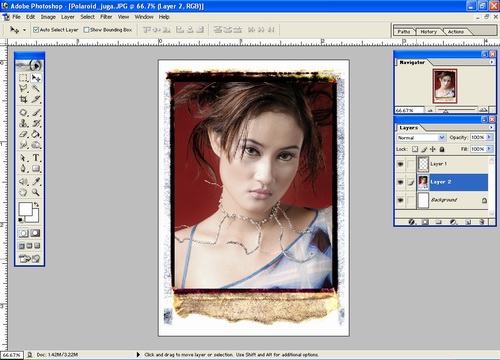Select the Eraser tool

pyautogui.click(x=23, y=134)
